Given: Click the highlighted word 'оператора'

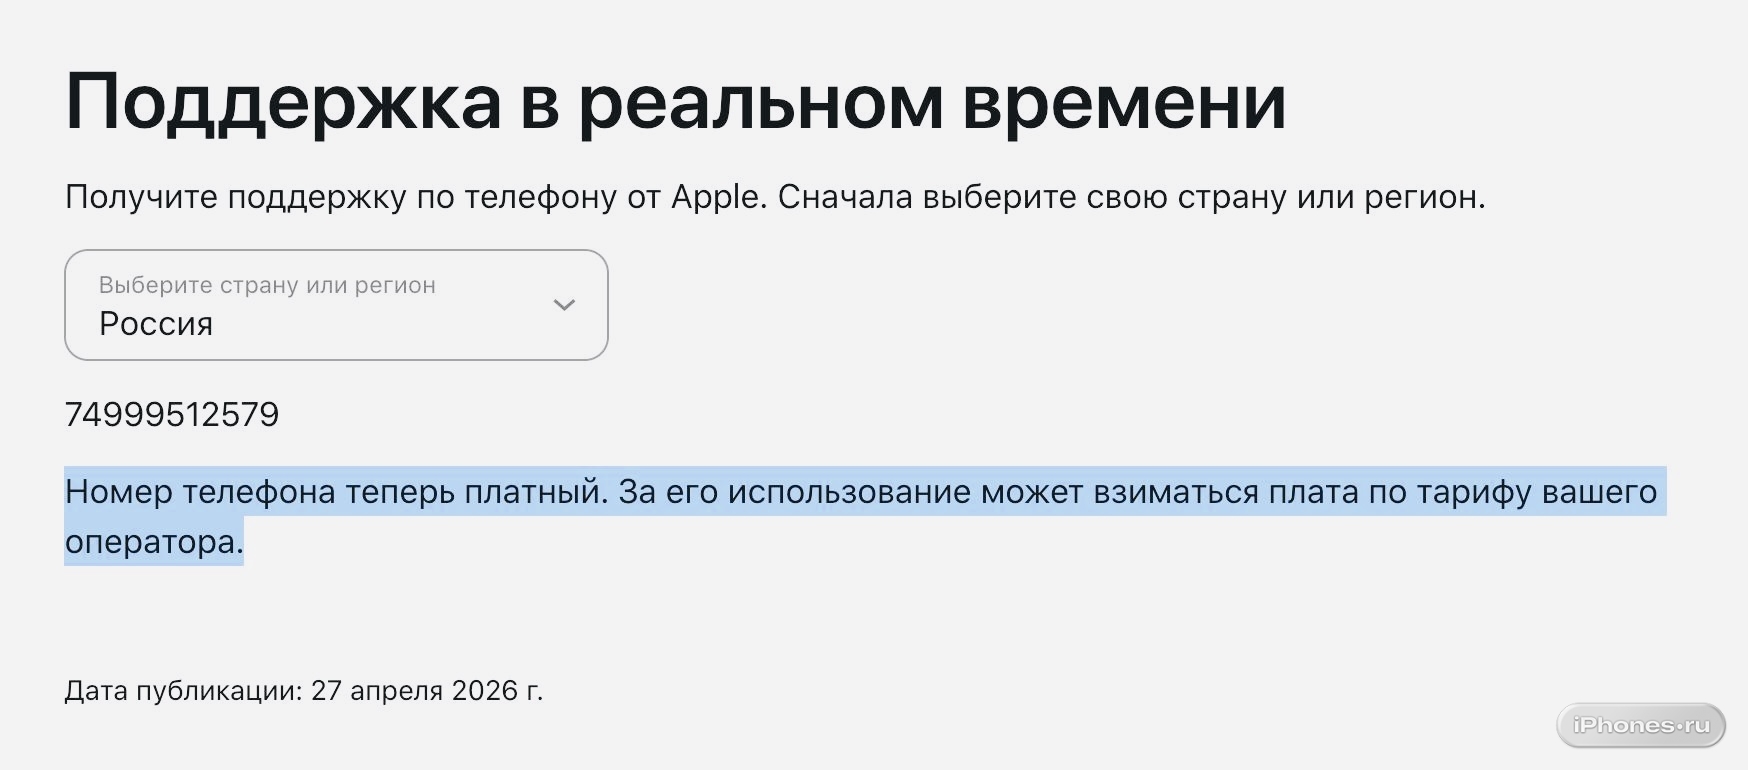Looking at the screenshot, I should tap(154, 542).
